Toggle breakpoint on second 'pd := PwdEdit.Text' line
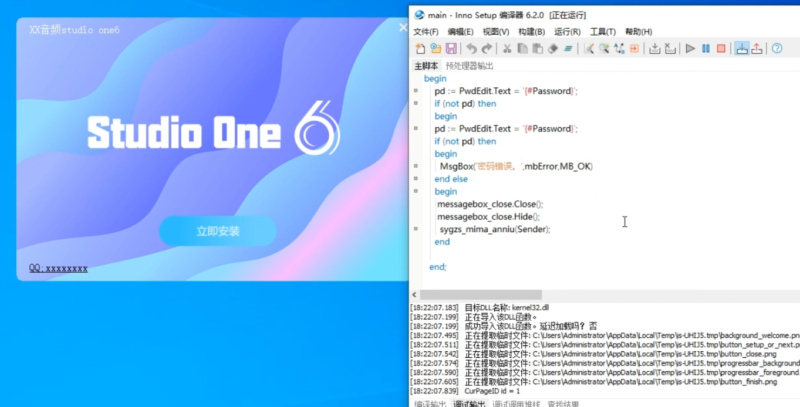This screenshot has width=800, height=407. click(416, 129)
